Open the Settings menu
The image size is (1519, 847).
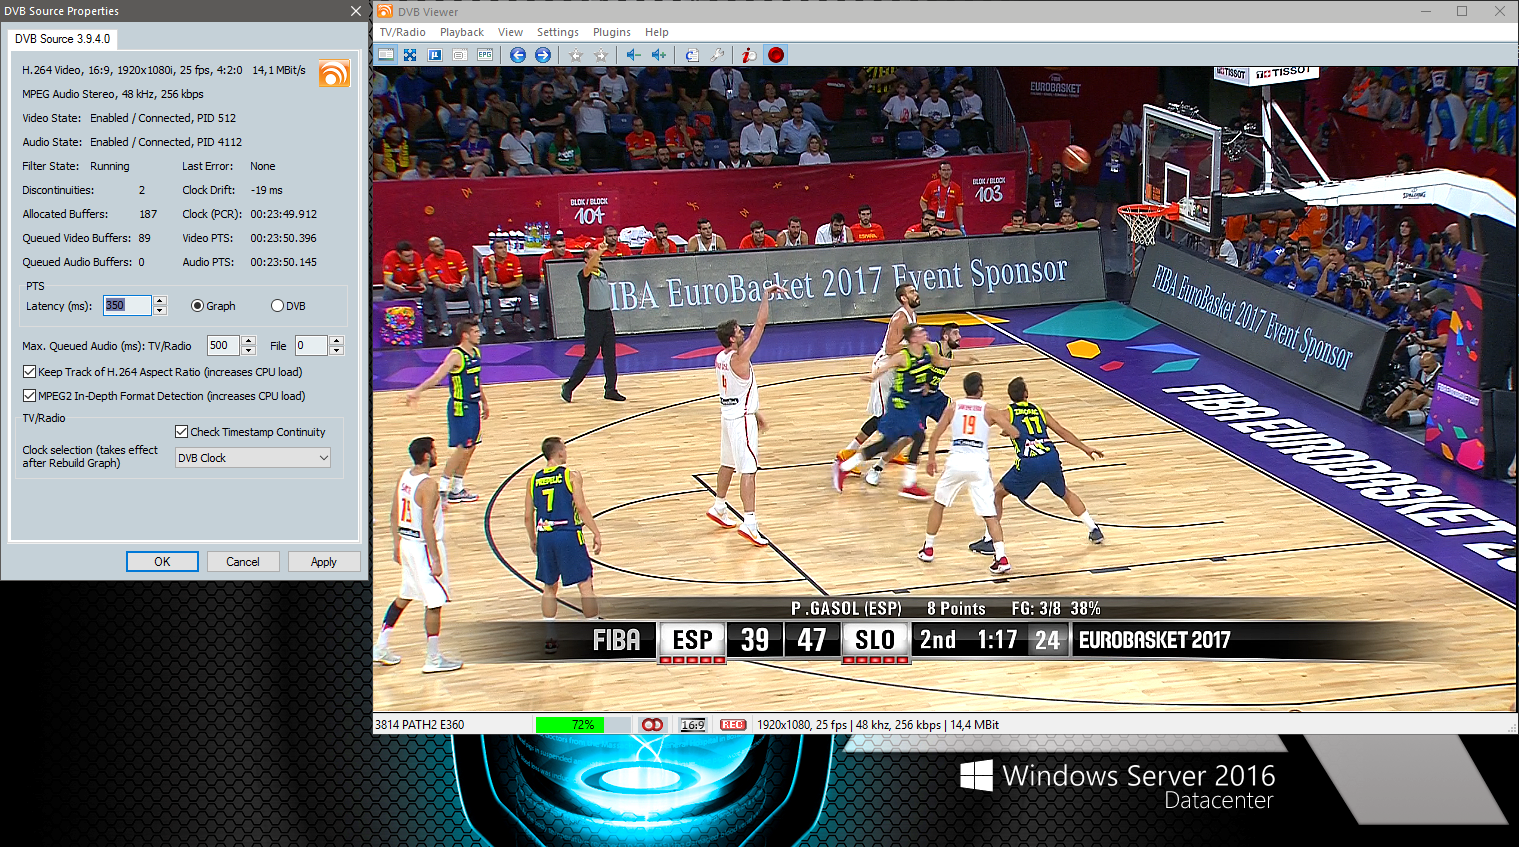tap(558, 32)
